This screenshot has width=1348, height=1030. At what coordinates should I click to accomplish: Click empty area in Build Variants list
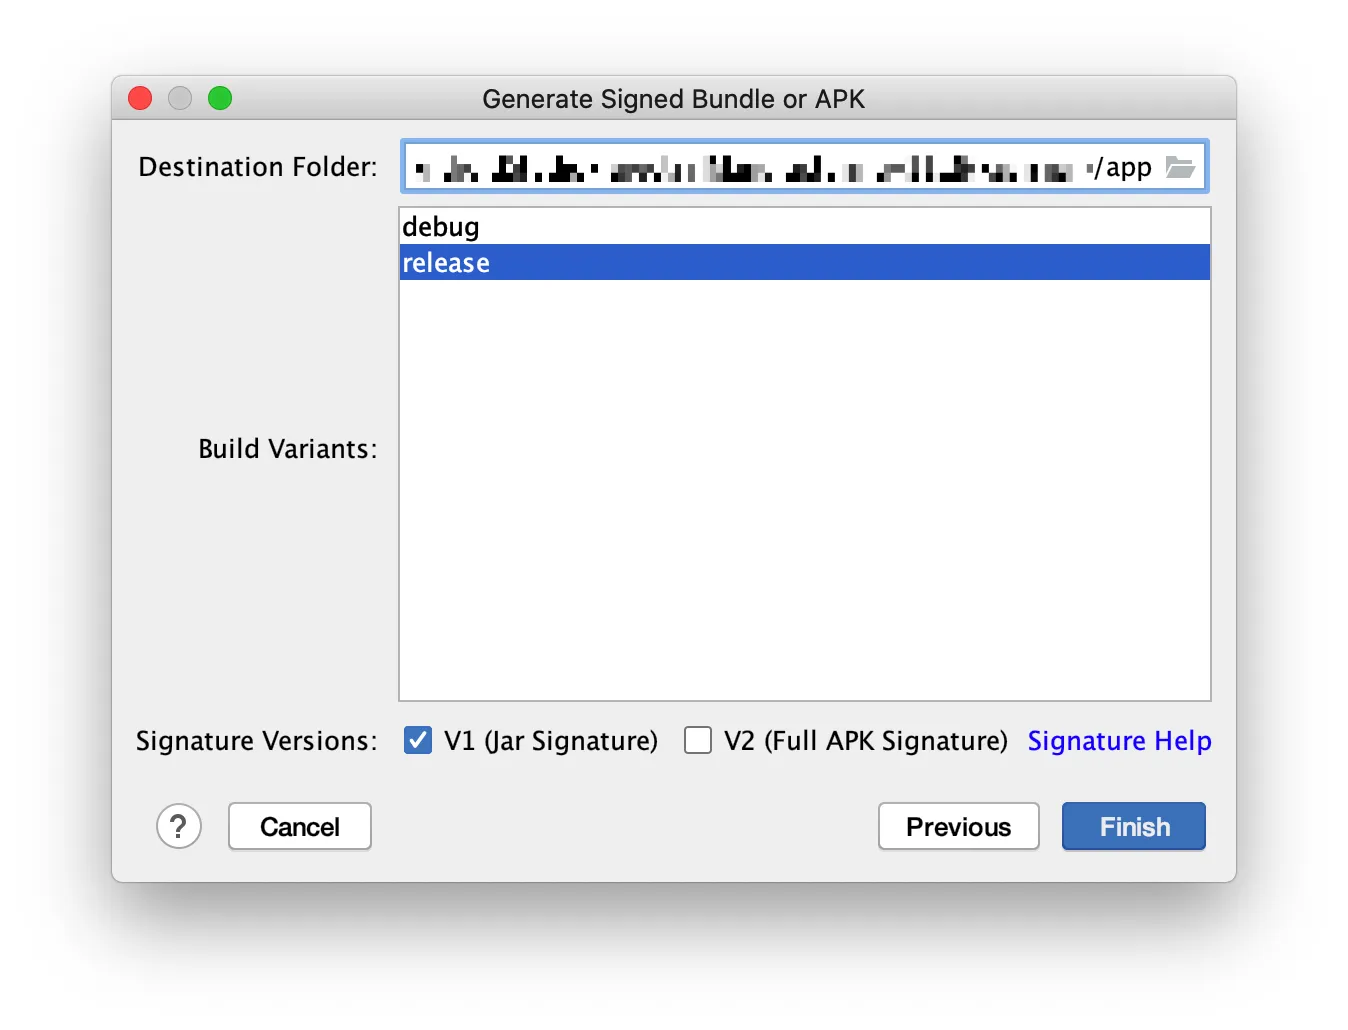[x=805, y=490]
